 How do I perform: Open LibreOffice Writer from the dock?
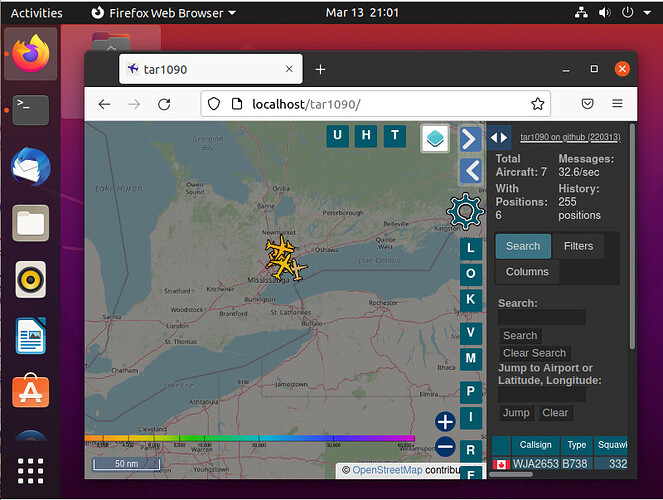point(30,336)
